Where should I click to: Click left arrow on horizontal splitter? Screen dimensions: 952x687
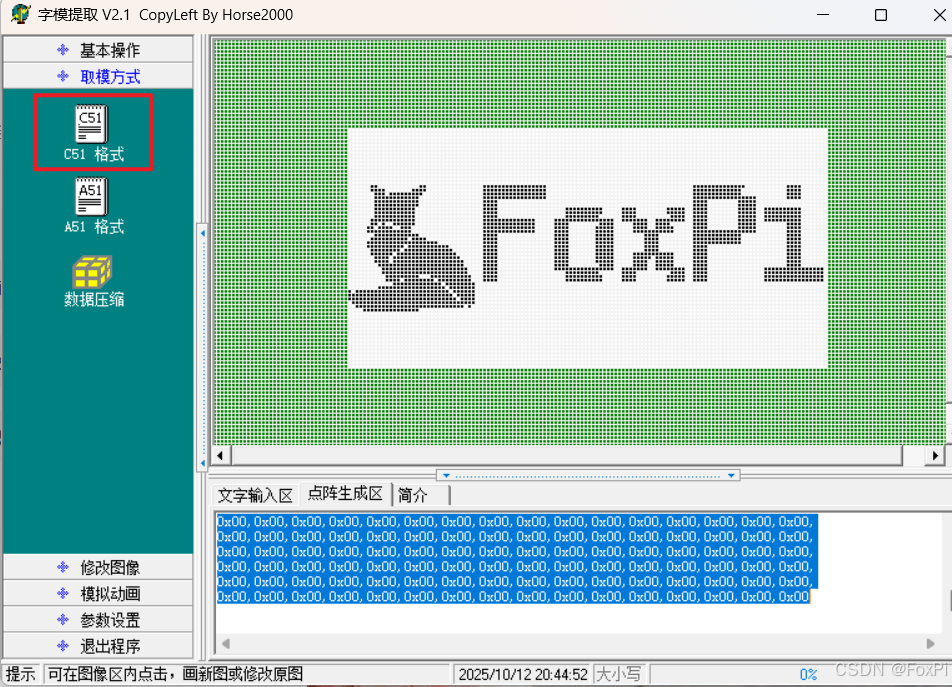[x=446, y=476]
